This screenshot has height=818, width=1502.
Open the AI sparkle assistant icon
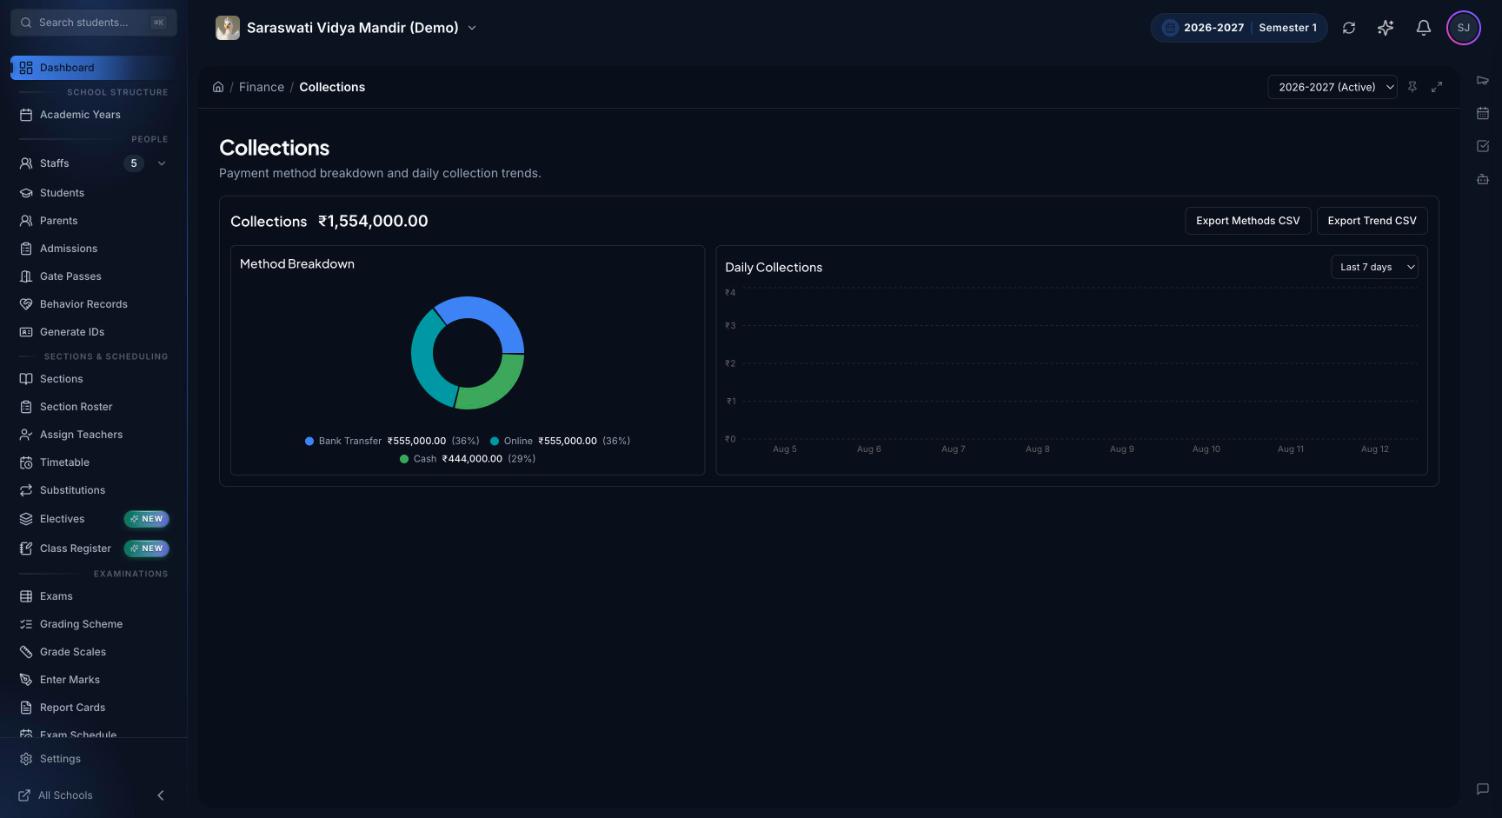(x=1385, y=28)
